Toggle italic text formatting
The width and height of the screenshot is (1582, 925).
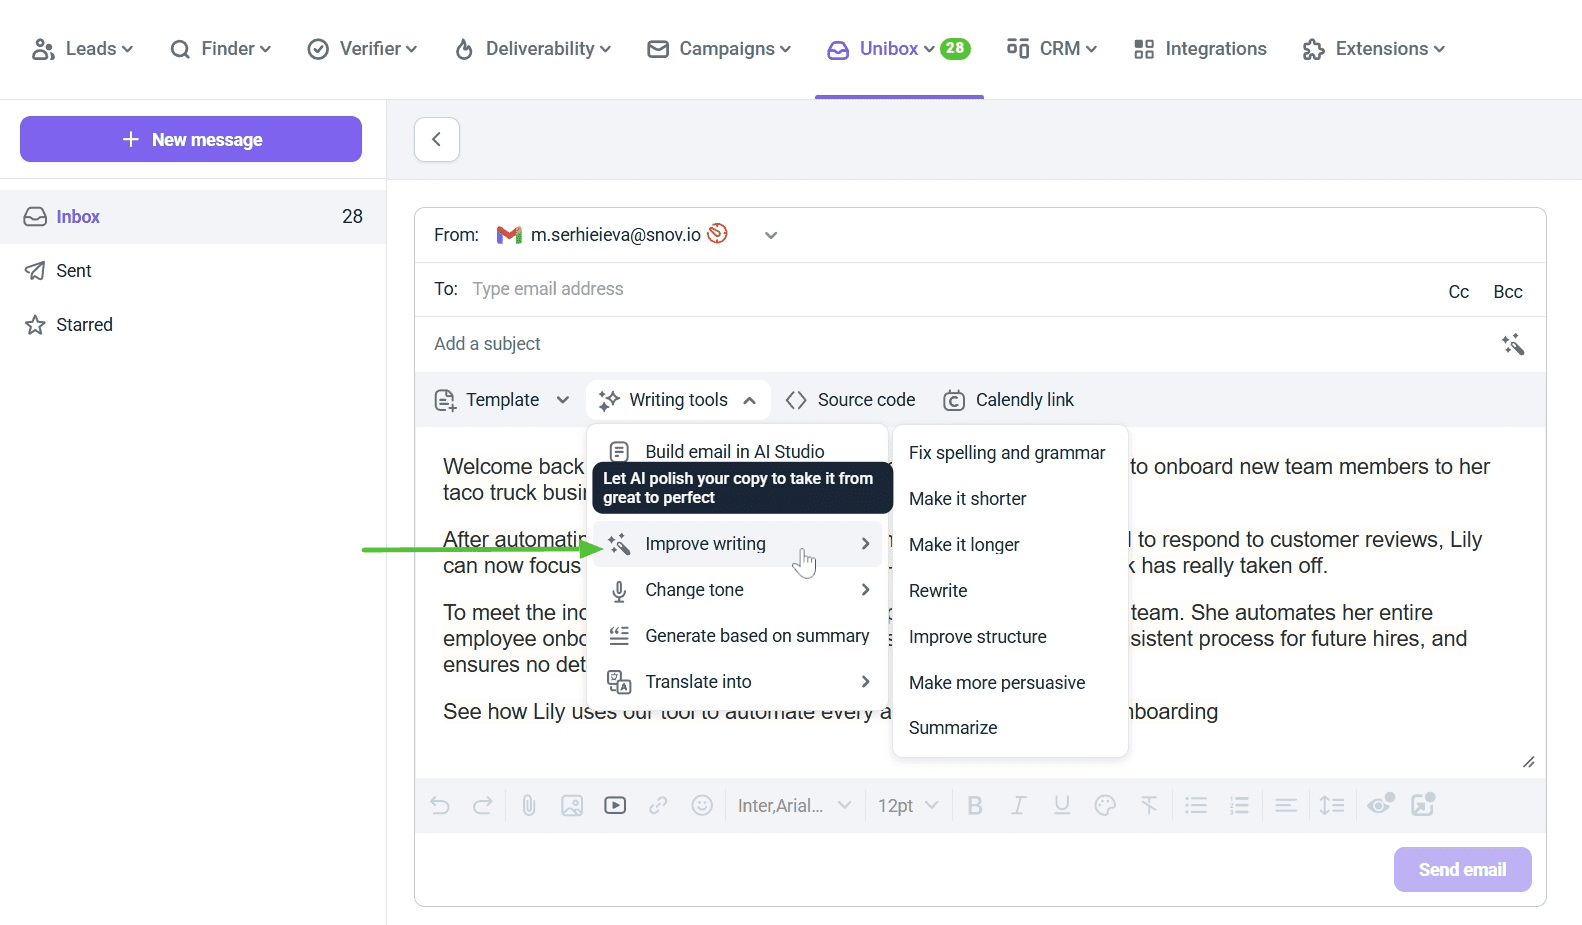coord(1018,805)
